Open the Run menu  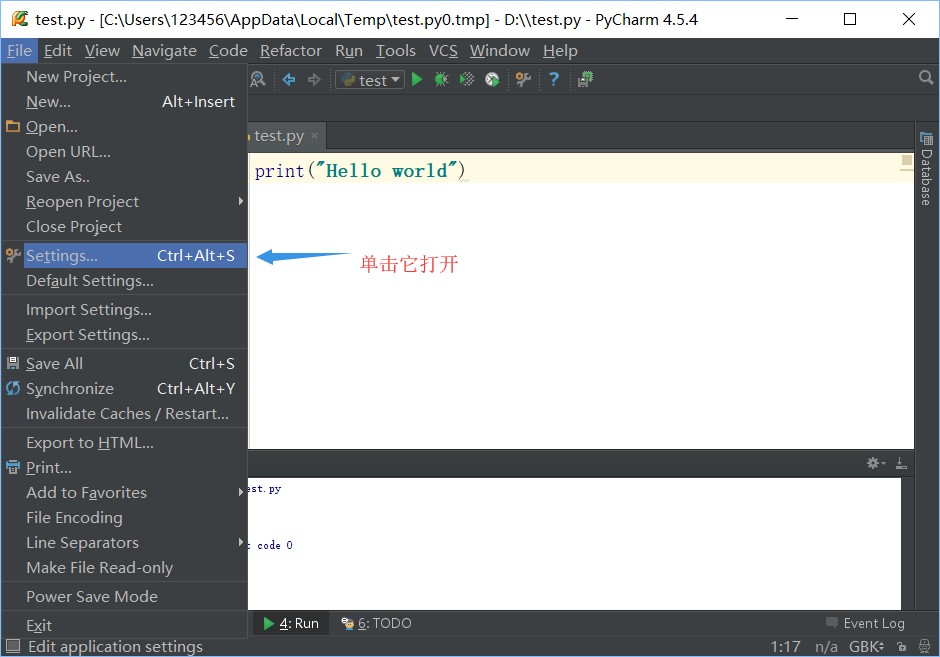coord(349,51)
